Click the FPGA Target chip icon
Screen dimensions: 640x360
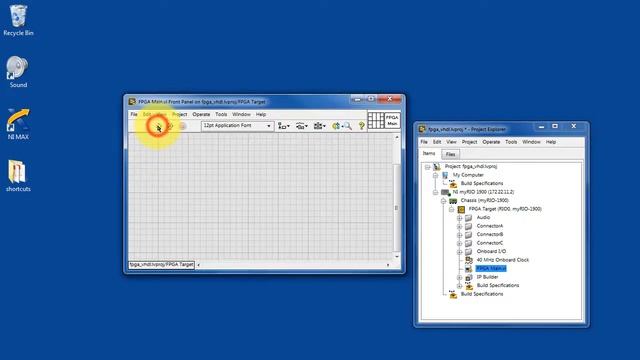(x=461, y=209)
